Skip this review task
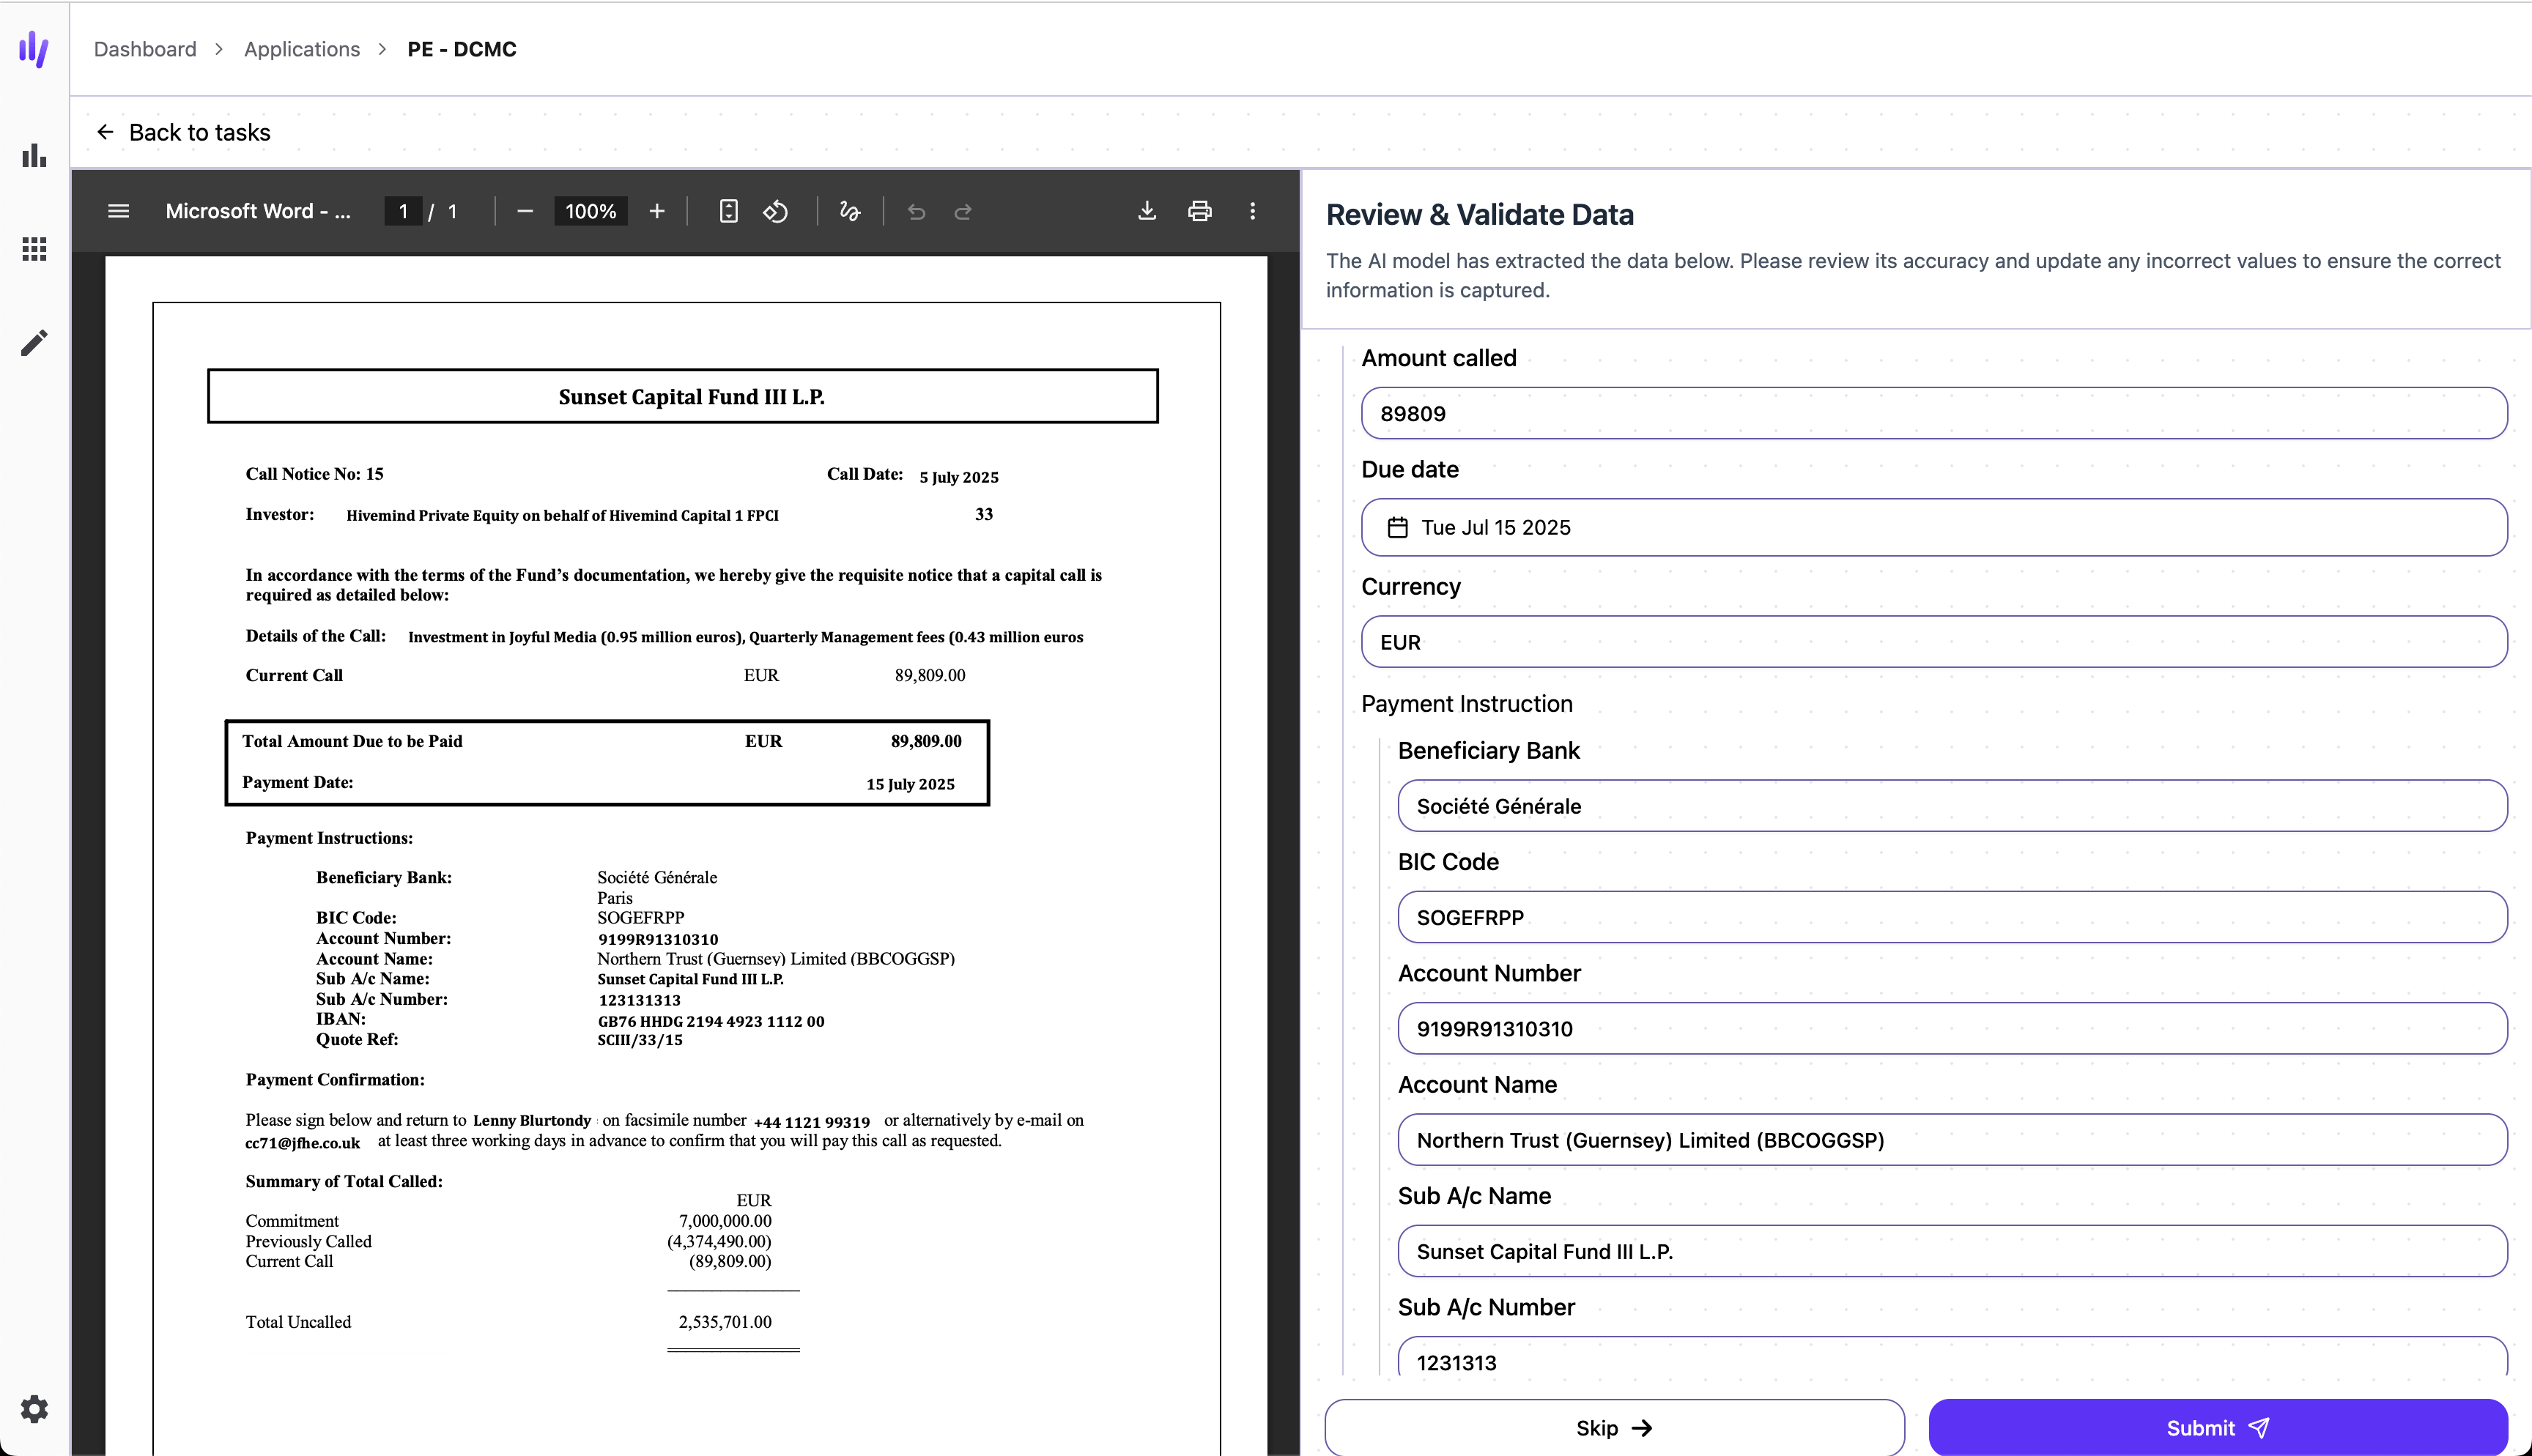This screenshot has height=1456, width=2532. pos(1614,1427)
